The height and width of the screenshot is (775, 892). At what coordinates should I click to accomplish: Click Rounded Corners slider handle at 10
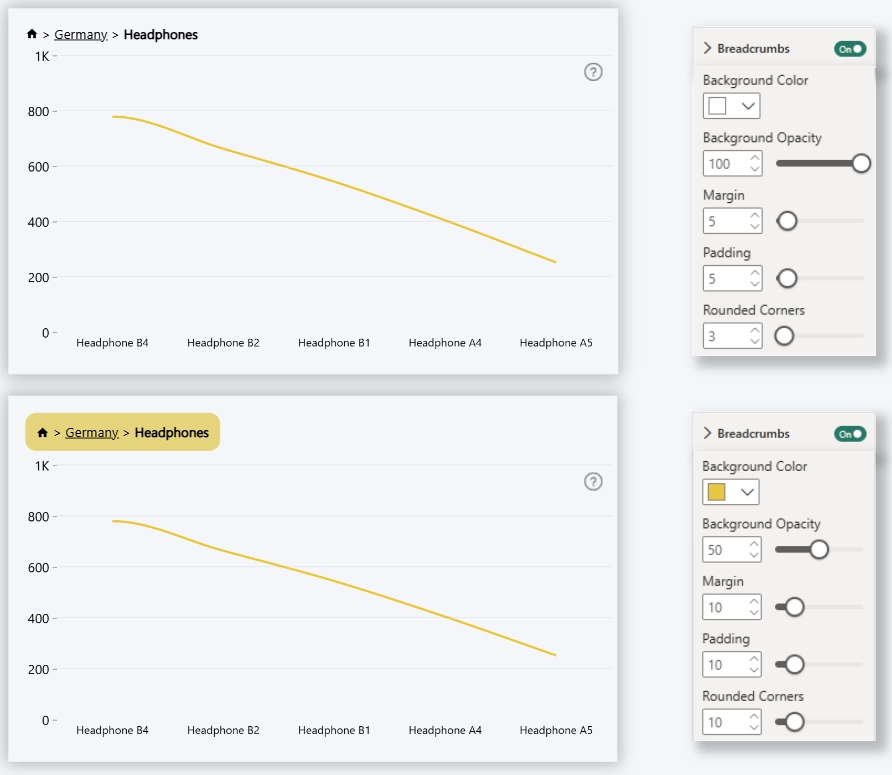click(795, 722)
